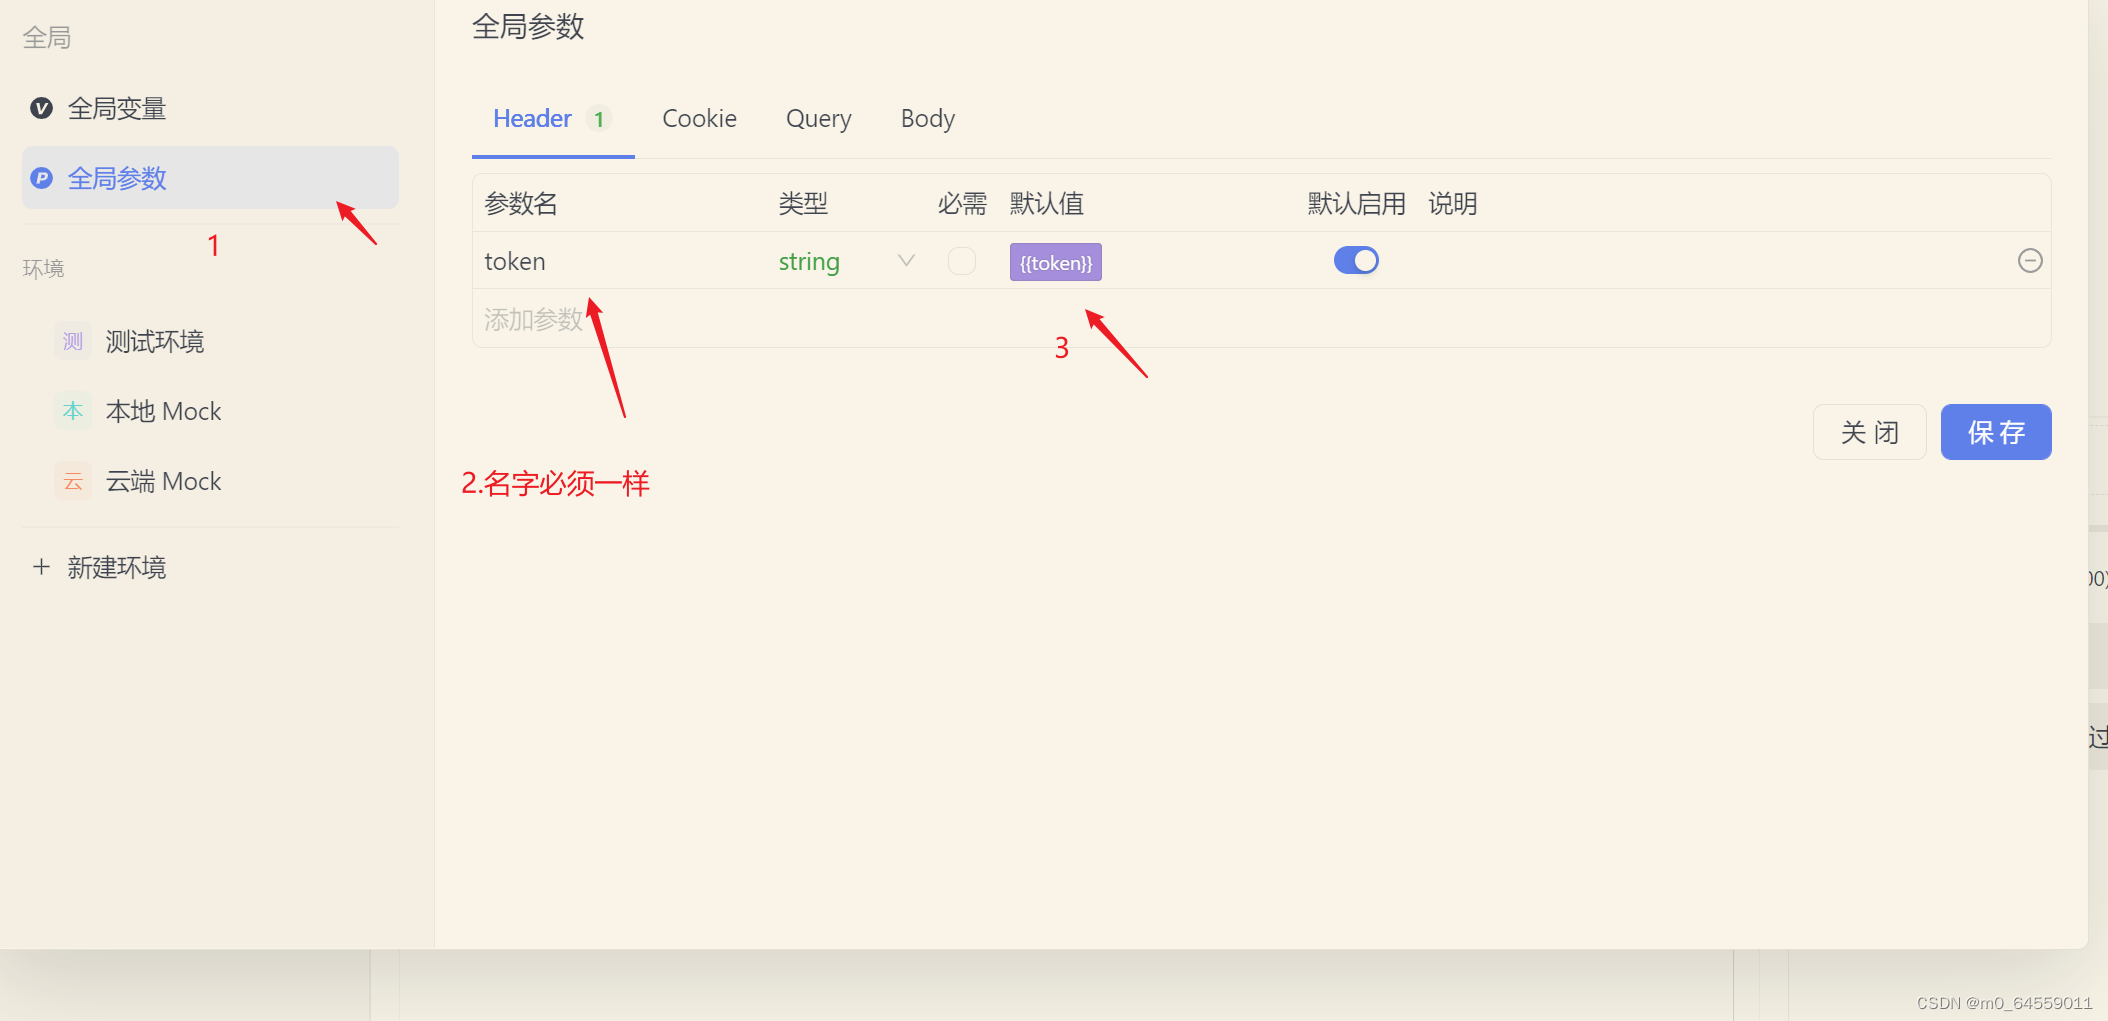Remove the token row with minus icon
Image resolution: width=2108 pixels, height=1021 pixels.
point(2030,261)
